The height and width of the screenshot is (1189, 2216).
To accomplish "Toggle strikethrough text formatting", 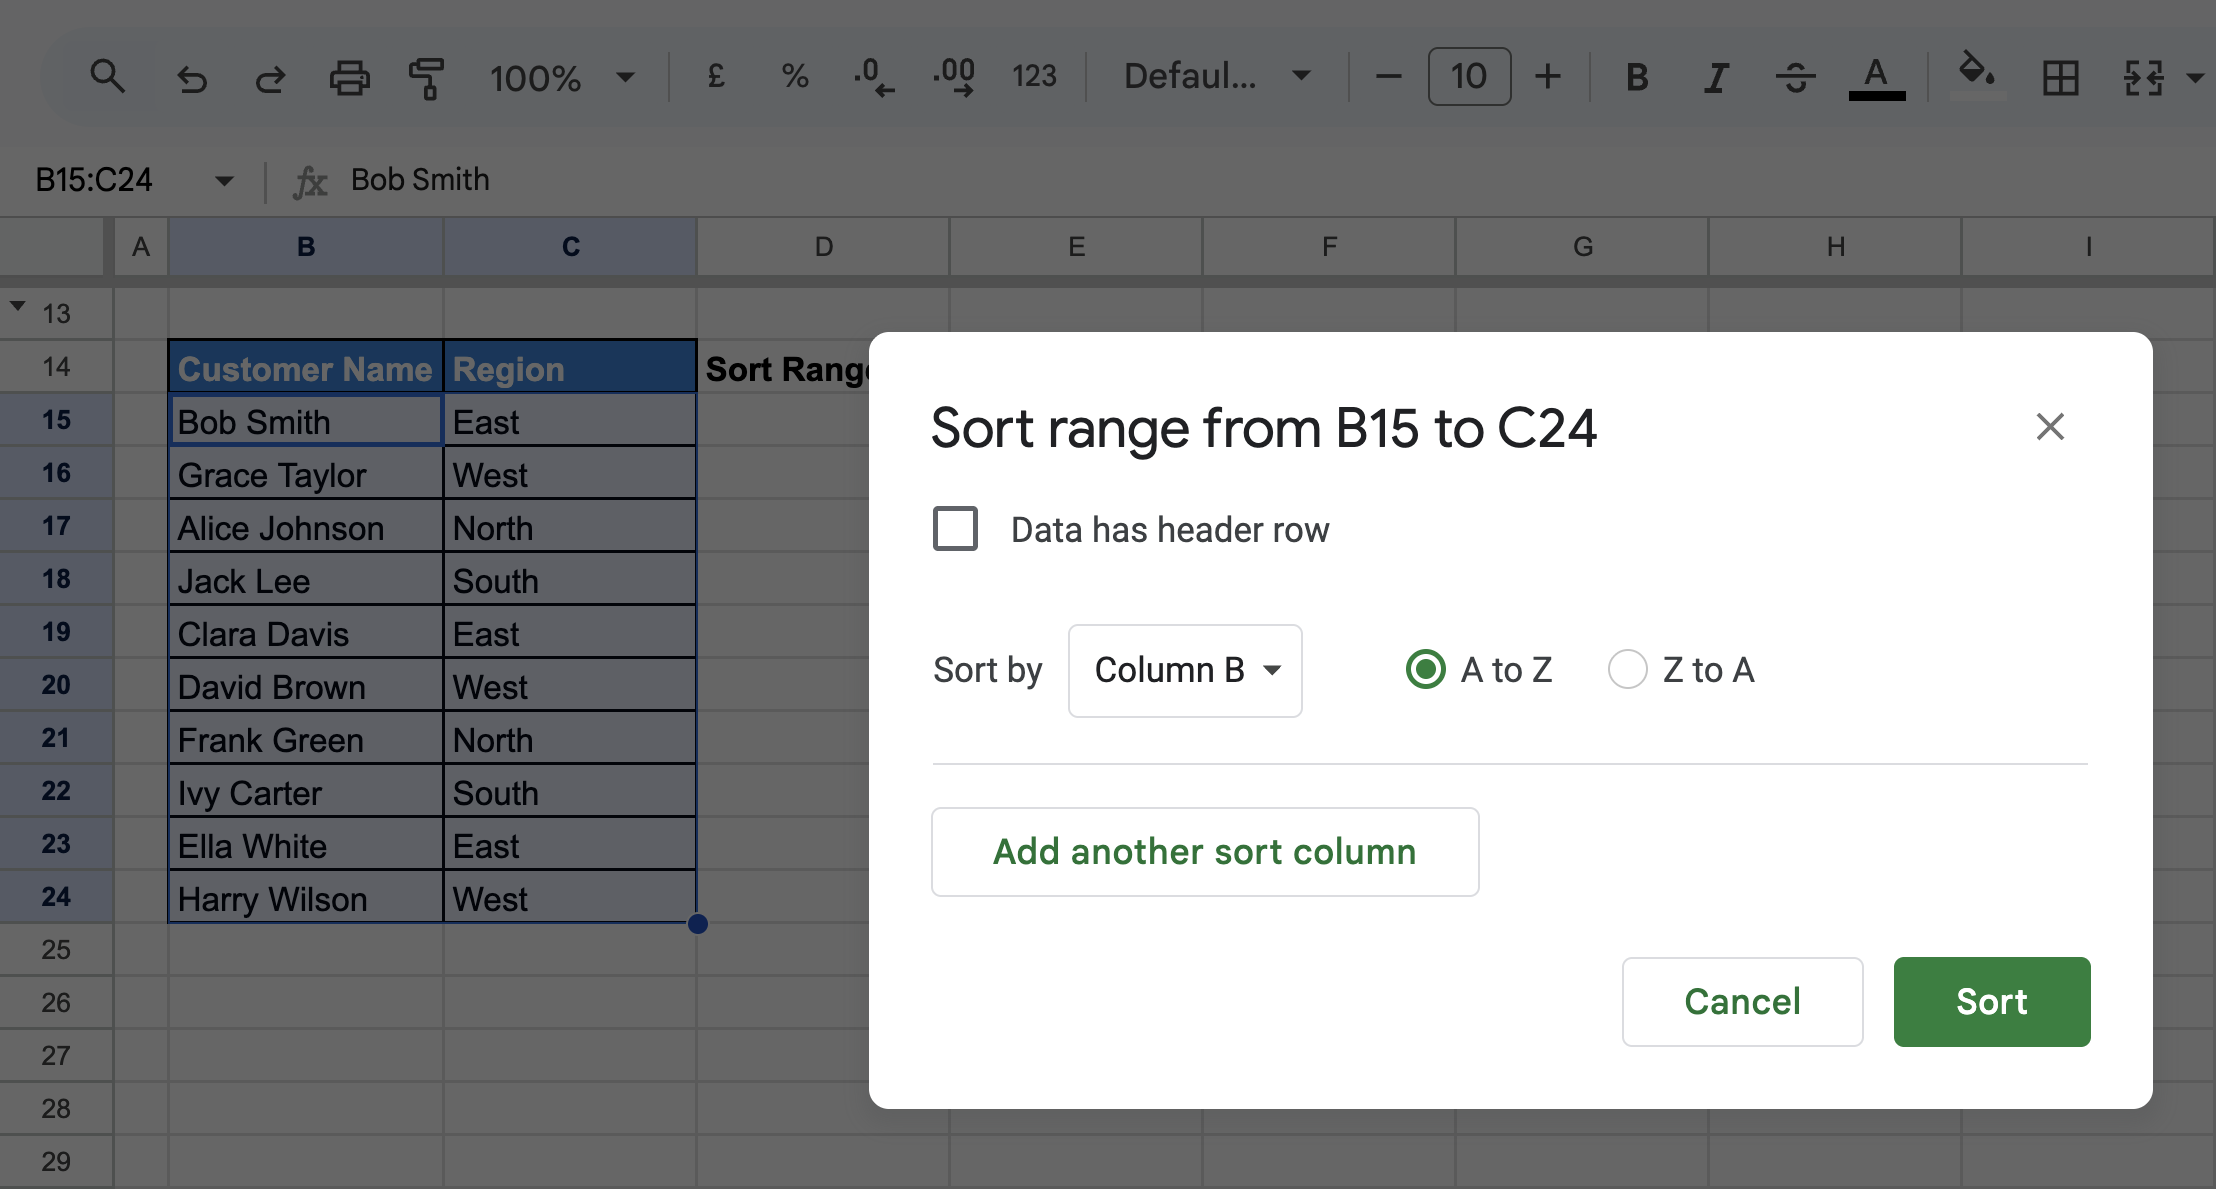I will pos(1795,77).
